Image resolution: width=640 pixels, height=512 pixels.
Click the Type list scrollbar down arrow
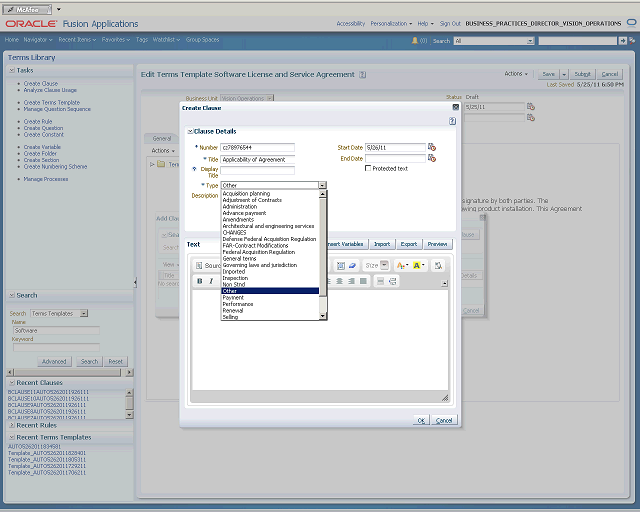coord(322,316)
